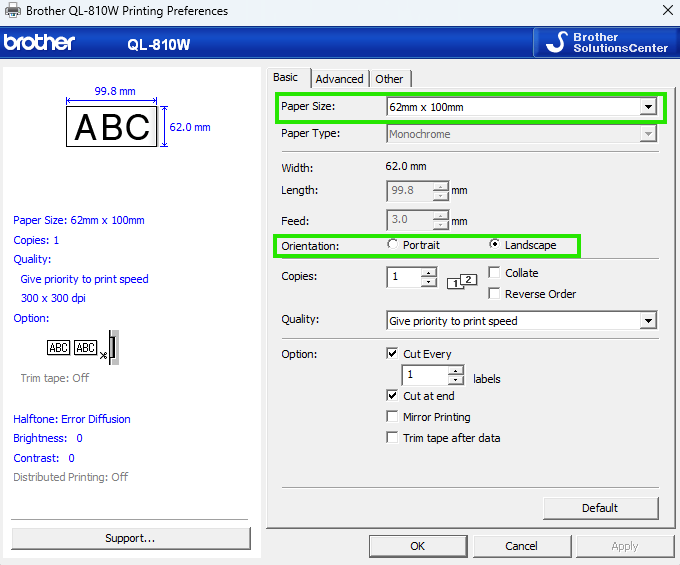
Task: Click the Copies number field
Action: [404, 277]
